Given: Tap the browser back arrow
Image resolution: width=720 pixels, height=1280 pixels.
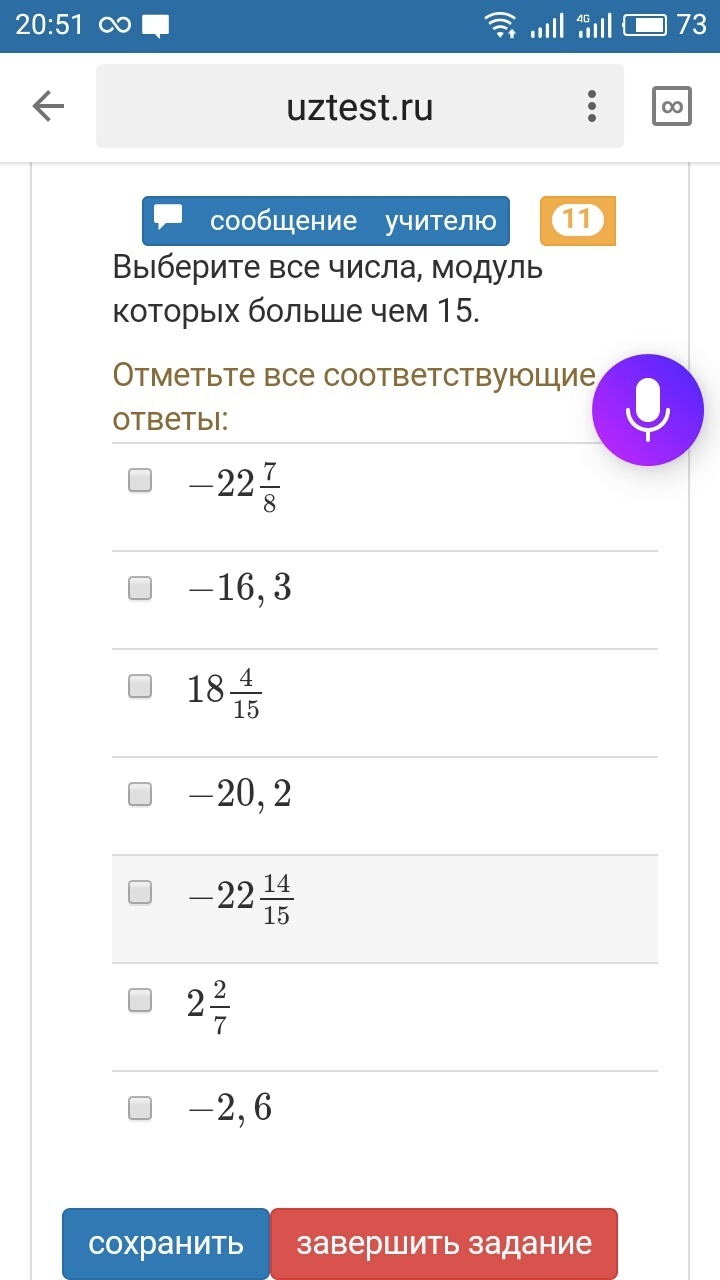Looking at the screenshot, I should tap(48, 106).
